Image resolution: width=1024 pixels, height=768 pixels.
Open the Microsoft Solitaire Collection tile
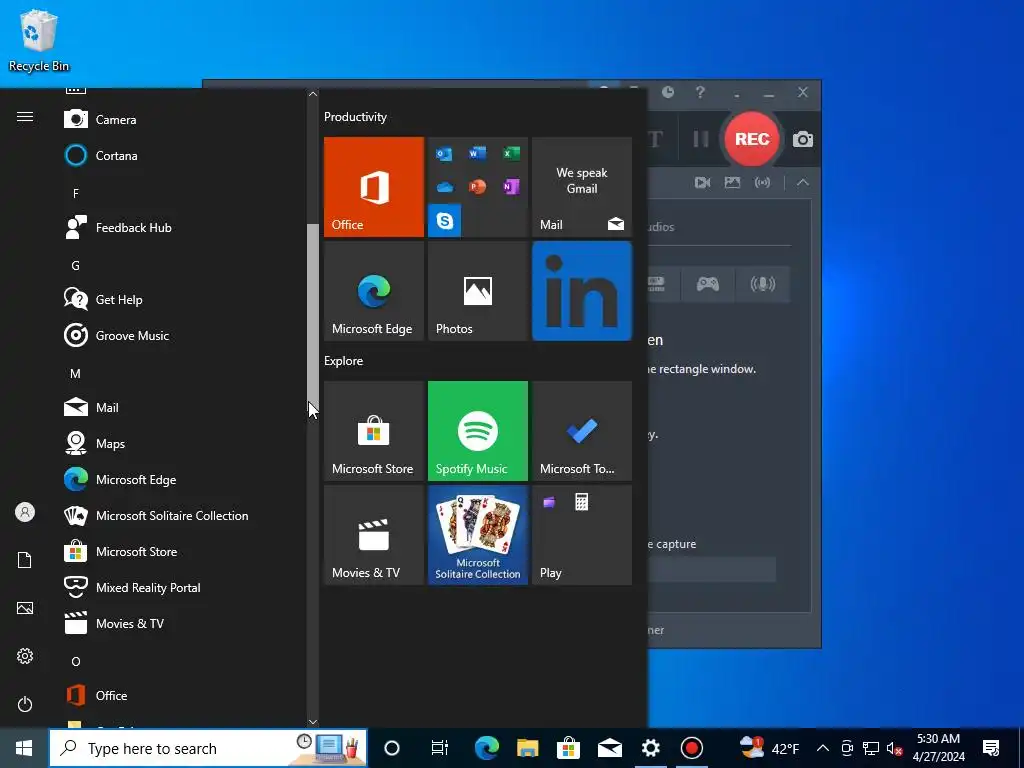(x=478, y=535)
